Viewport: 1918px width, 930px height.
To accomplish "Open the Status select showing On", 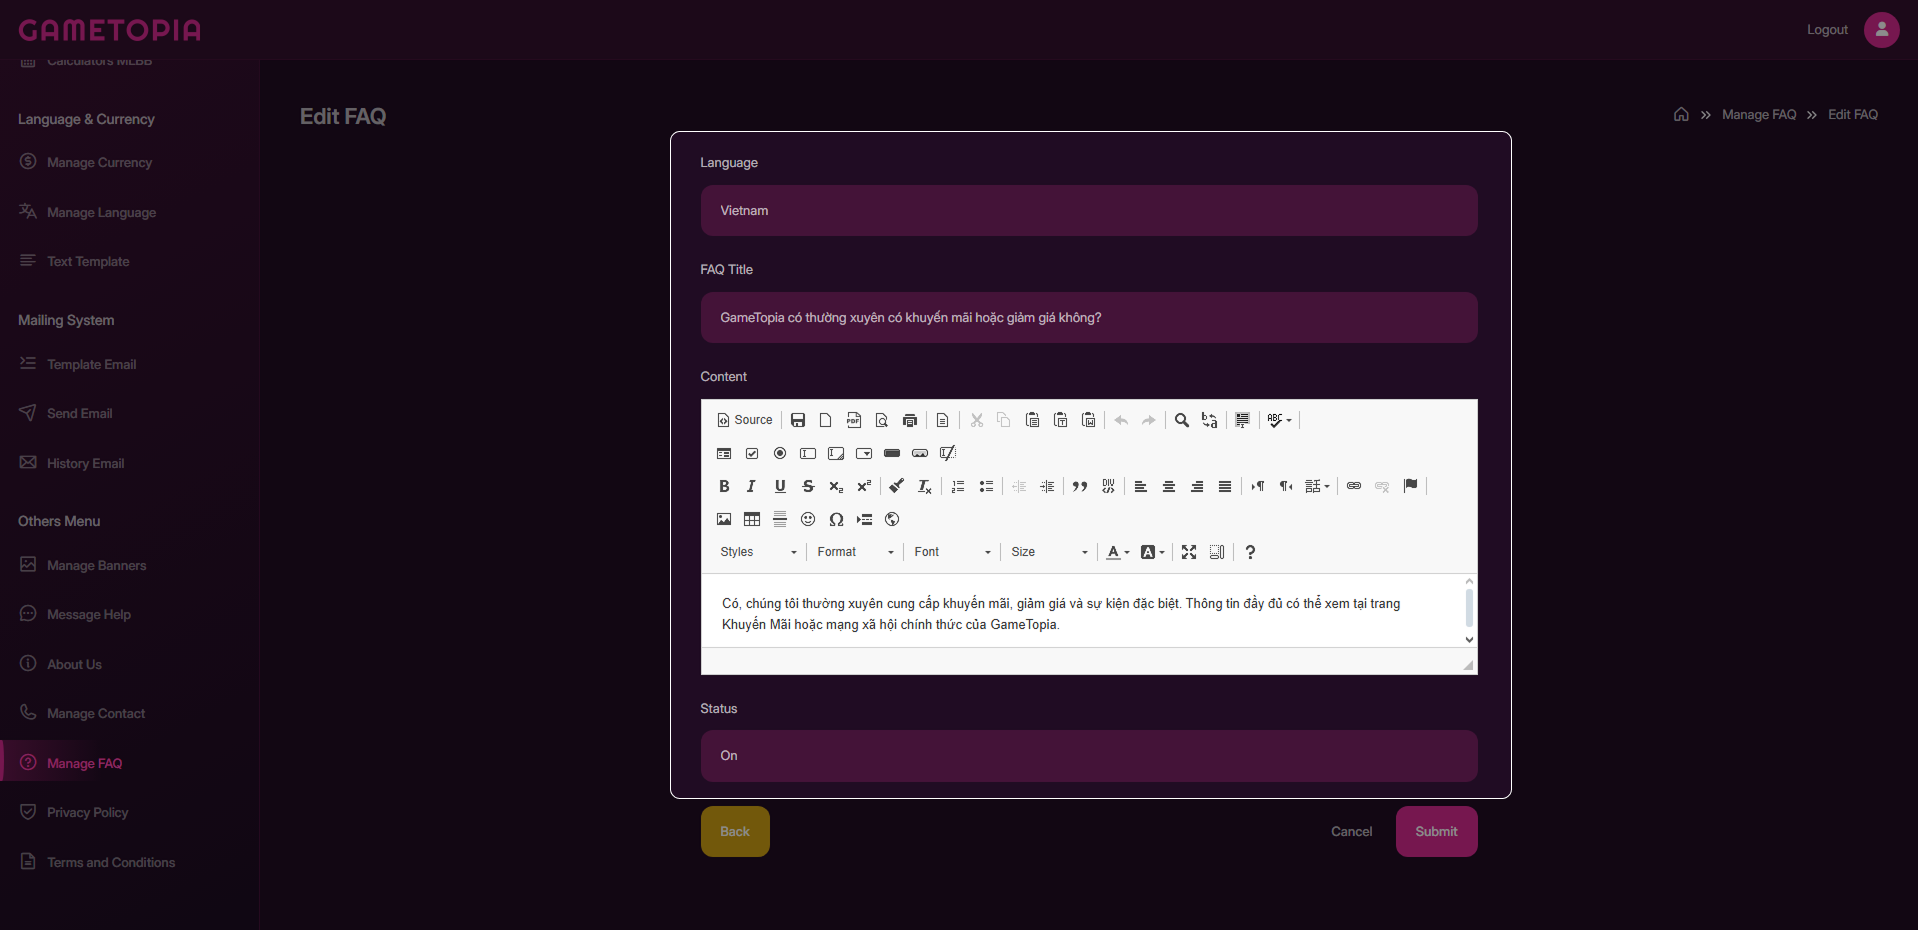I will [x=1089, y=756].
